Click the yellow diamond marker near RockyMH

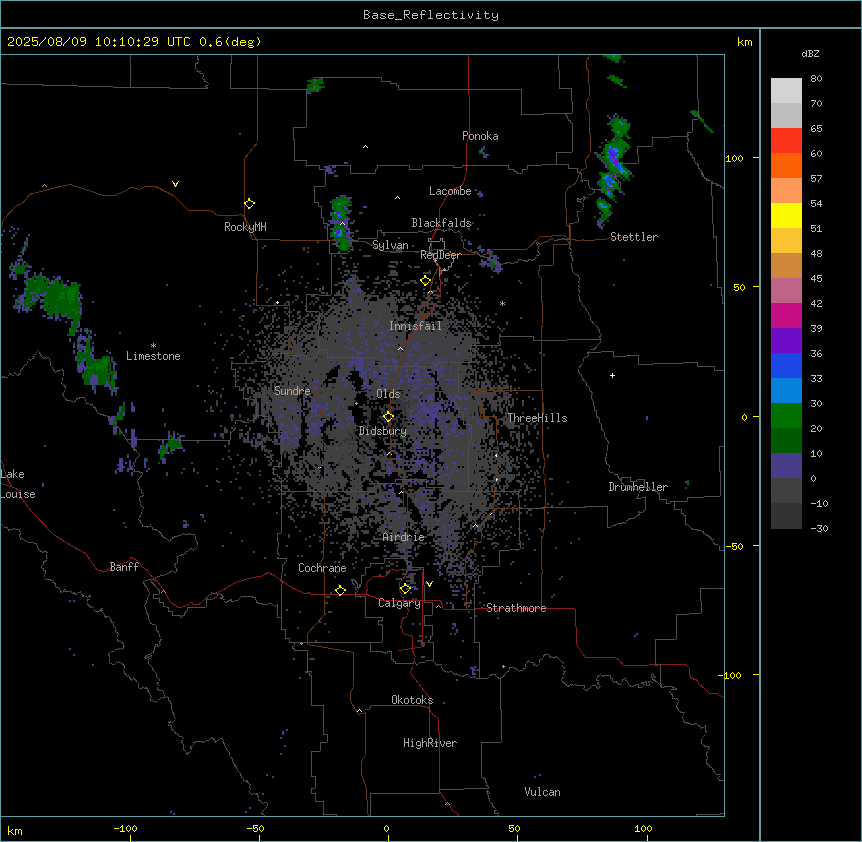[250, 204]
